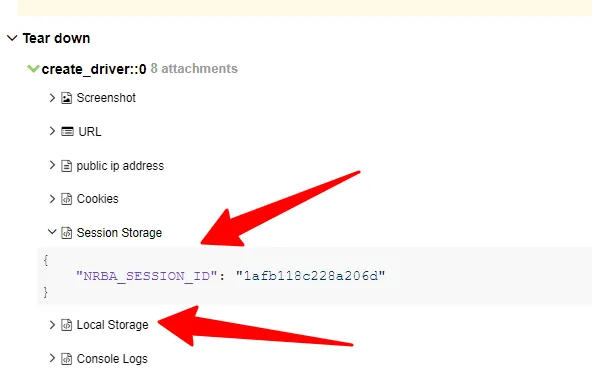Click the Local Storage code file icon

click(x=66, y=325)
